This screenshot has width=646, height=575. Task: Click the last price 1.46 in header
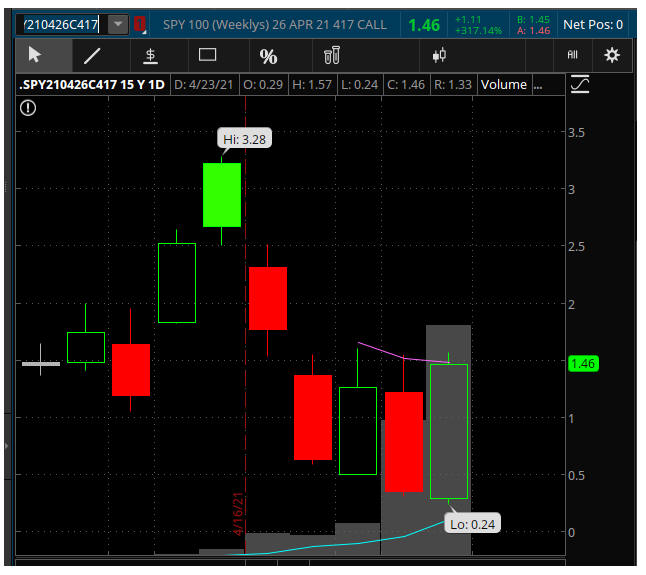tap(424, 26)
